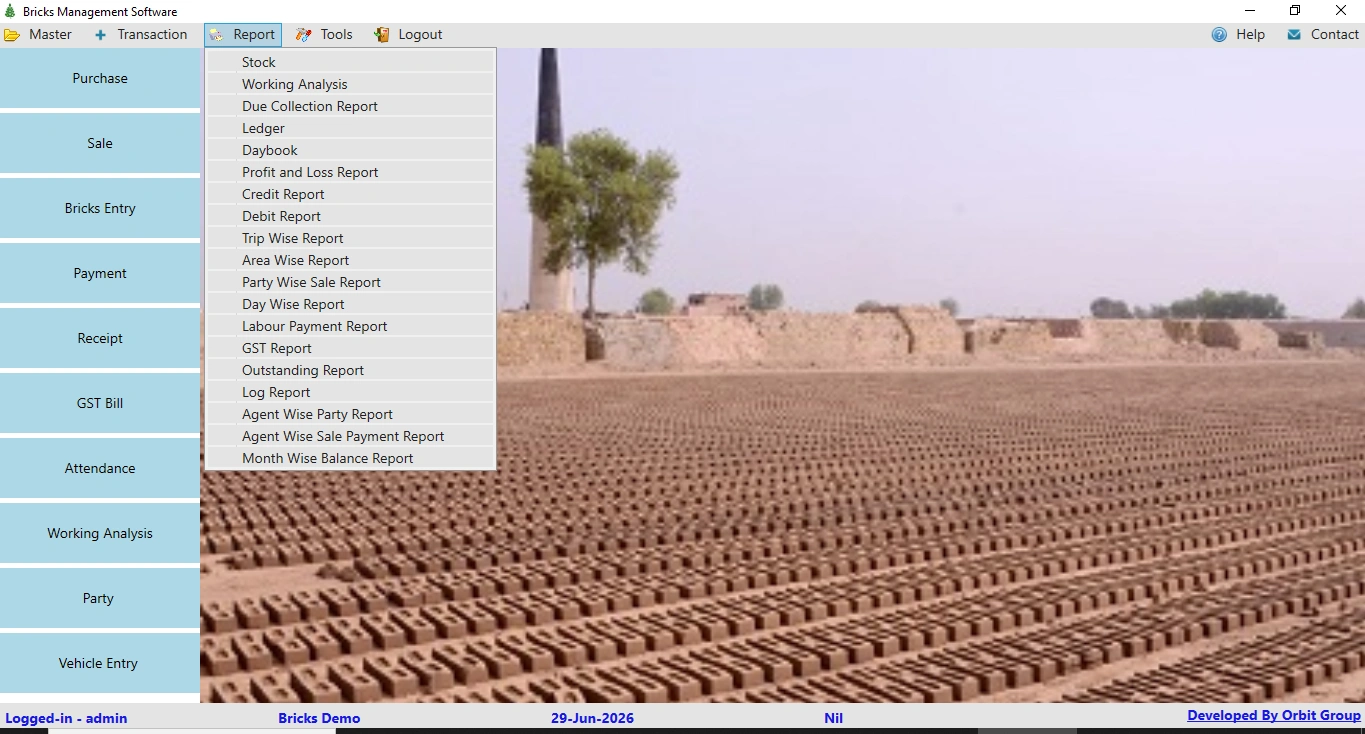This screenshot has height=734, width=1365.
Task: Click the GST Bill sidebar button
Action: click(100, 403)
